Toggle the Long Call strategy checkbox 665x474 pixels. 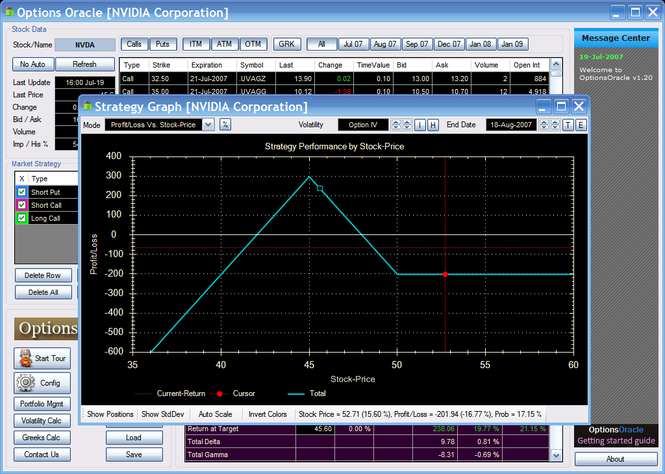coord(21,217)
